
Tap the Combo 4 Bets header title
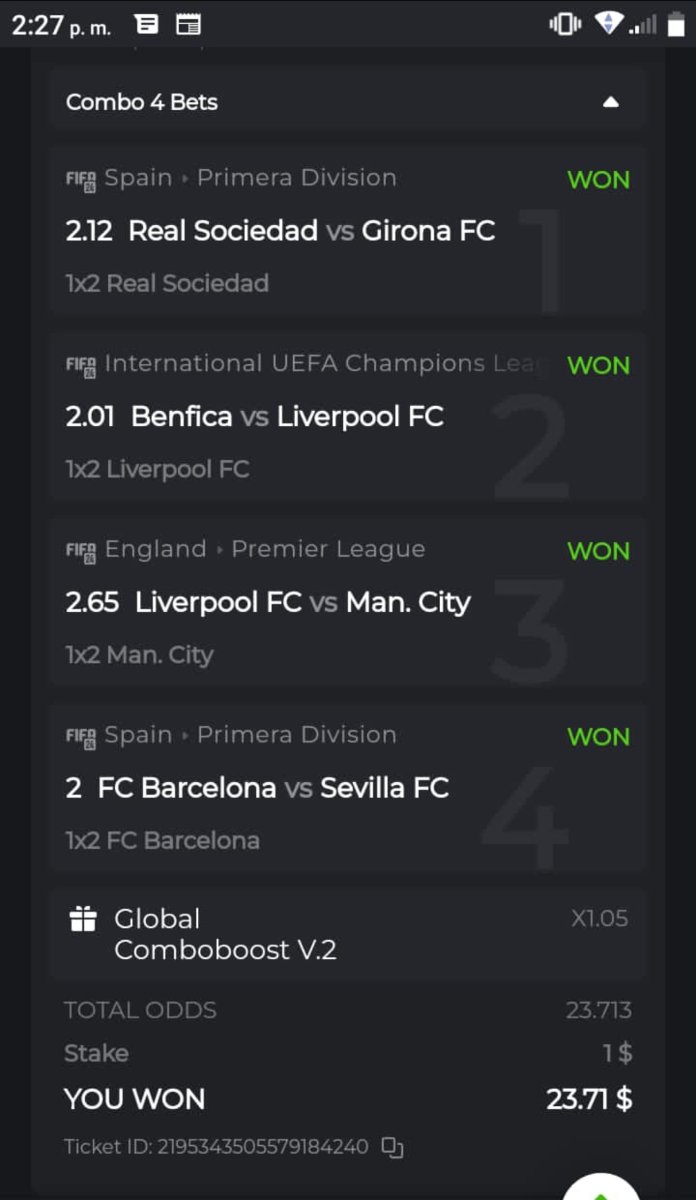(x=142, y=102)
